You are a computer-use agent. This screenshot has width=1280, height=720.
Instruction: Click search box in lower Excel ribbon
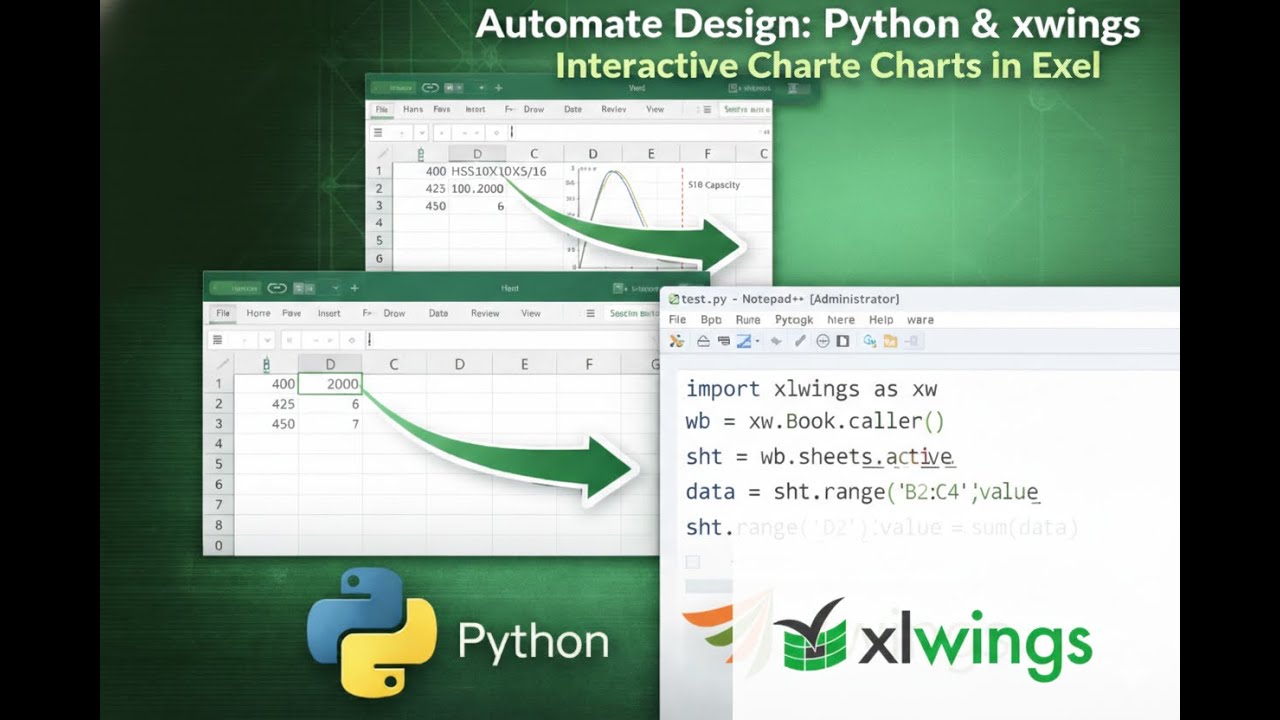(x=632, y=313)
